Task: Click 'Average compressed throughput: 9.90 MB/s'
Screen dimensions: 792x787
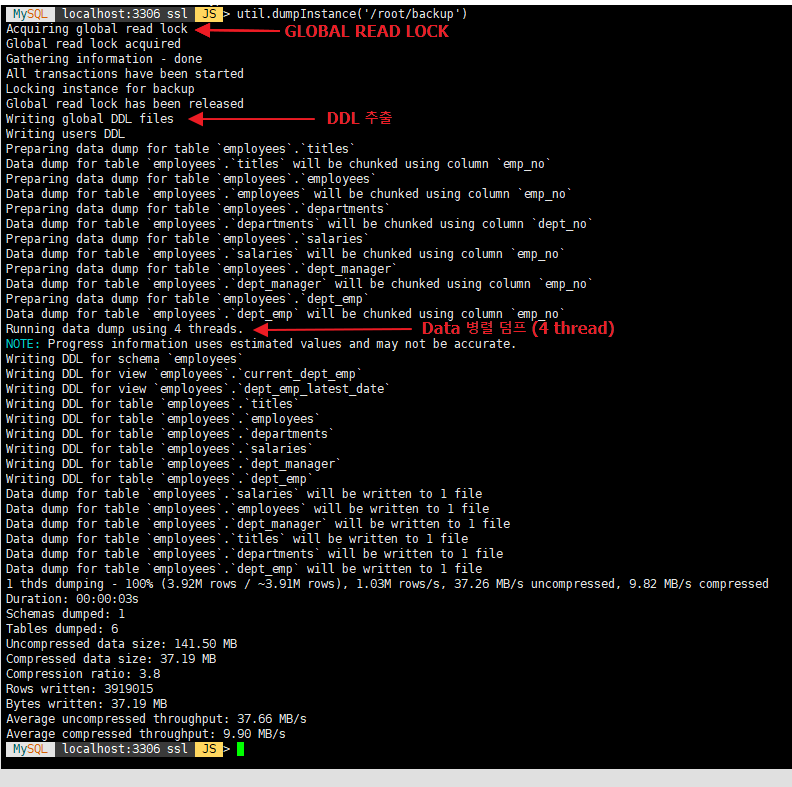Action: coord(145,734)
